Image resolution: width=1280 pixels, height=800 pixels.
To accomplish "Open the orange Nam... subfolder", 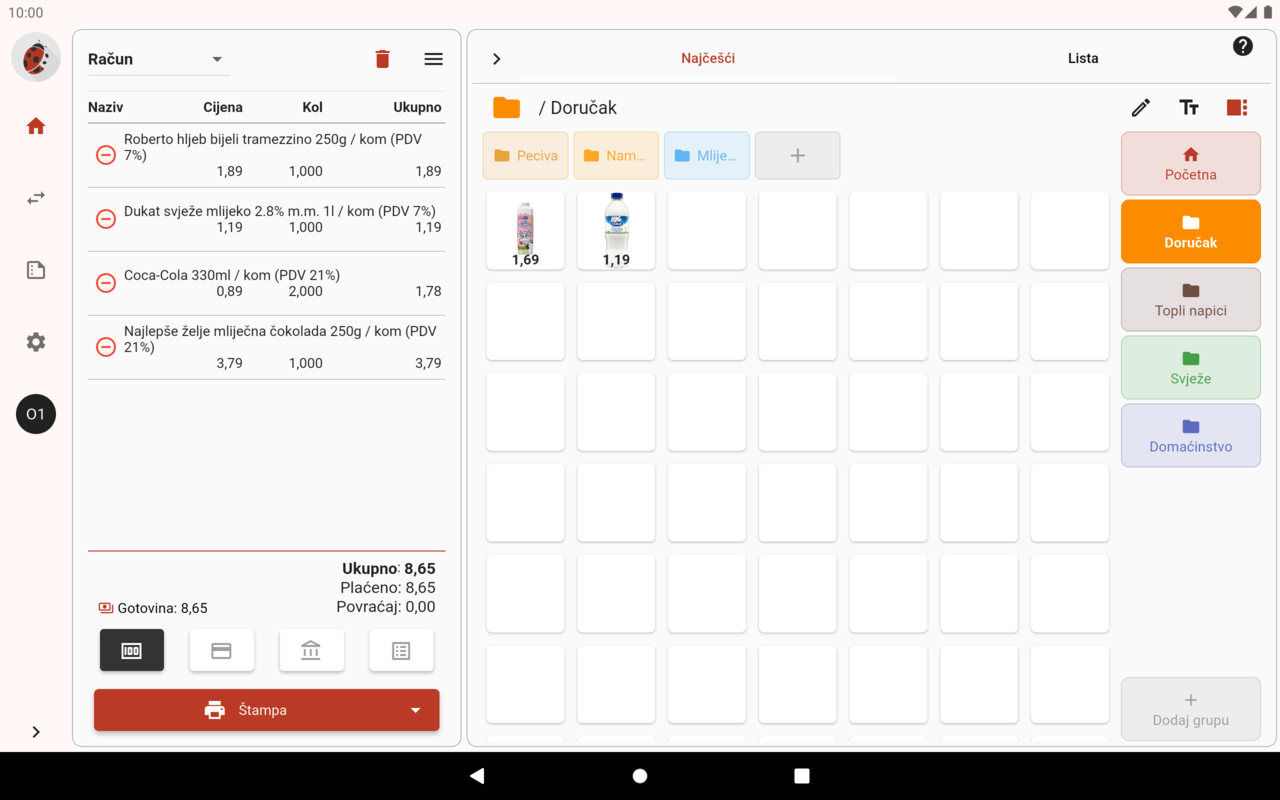I will pyautogui.click(x=616, y=156).
